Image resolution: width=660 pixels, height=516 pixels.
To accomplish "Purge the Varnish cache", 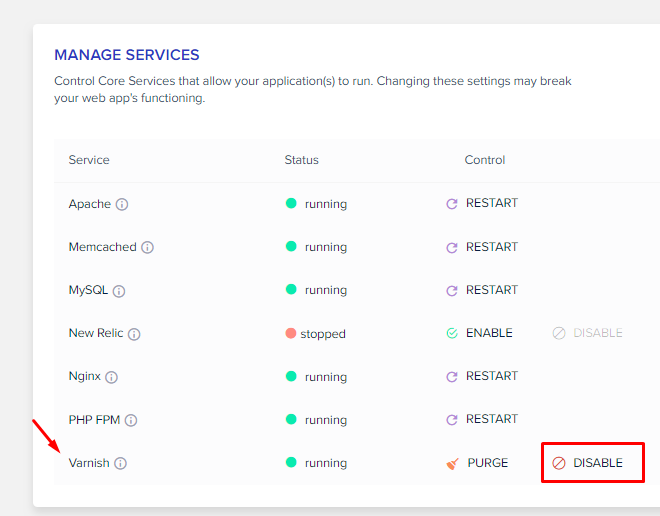I will (x=477, y=463).
